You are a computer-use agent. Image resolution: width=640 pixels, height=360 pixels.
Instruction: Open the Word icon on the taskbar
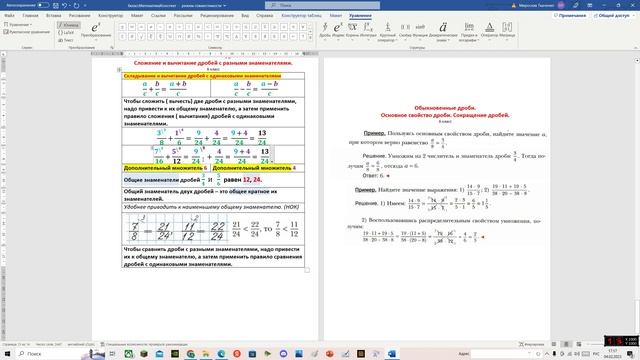click(x=392, y=354)
